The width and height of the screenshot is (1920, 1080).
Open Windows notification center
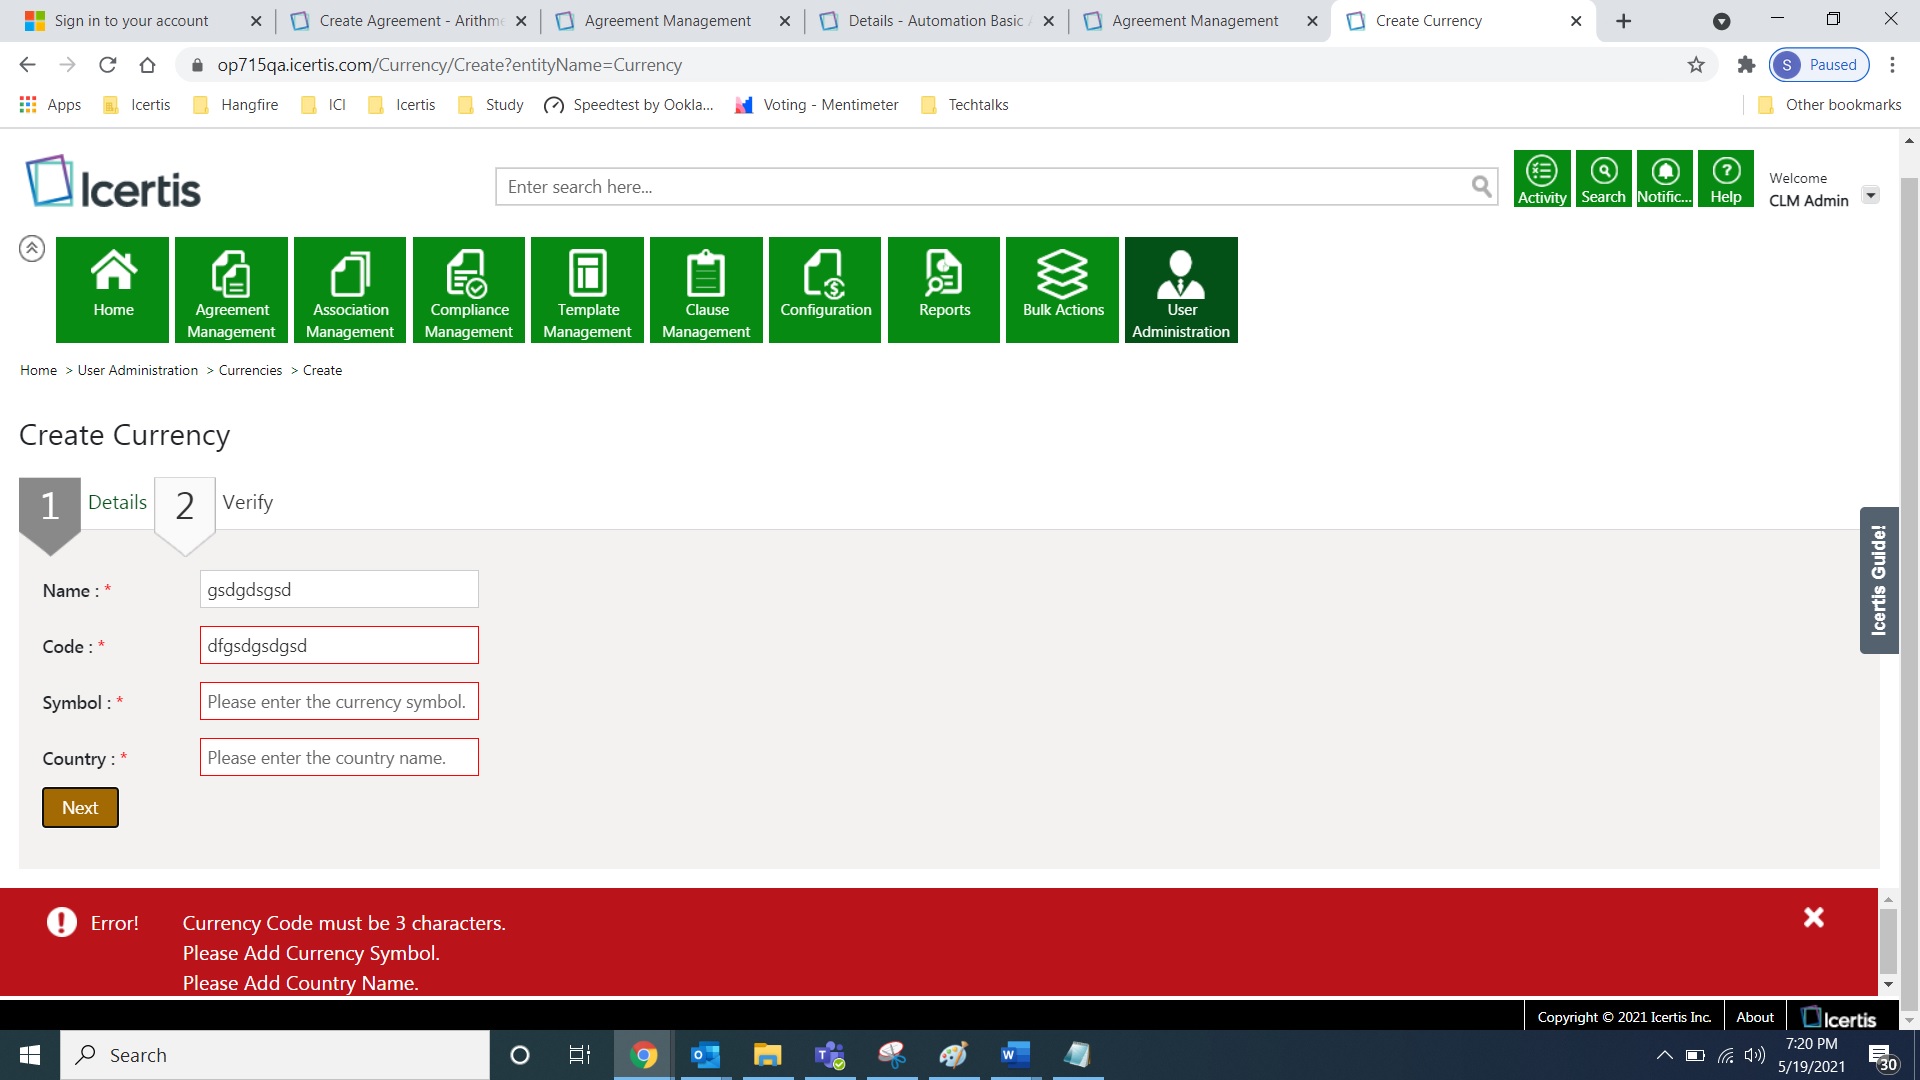coord(1882,1056)
